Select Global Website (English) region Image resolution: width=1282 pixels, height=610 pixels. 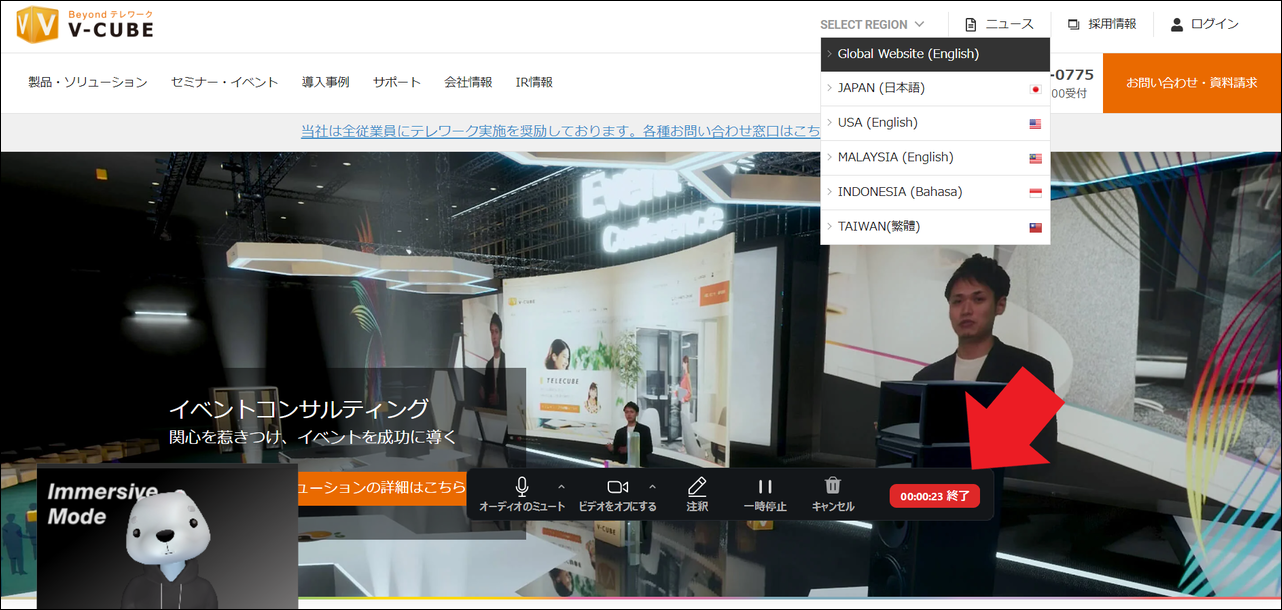(x=935, y=54)
